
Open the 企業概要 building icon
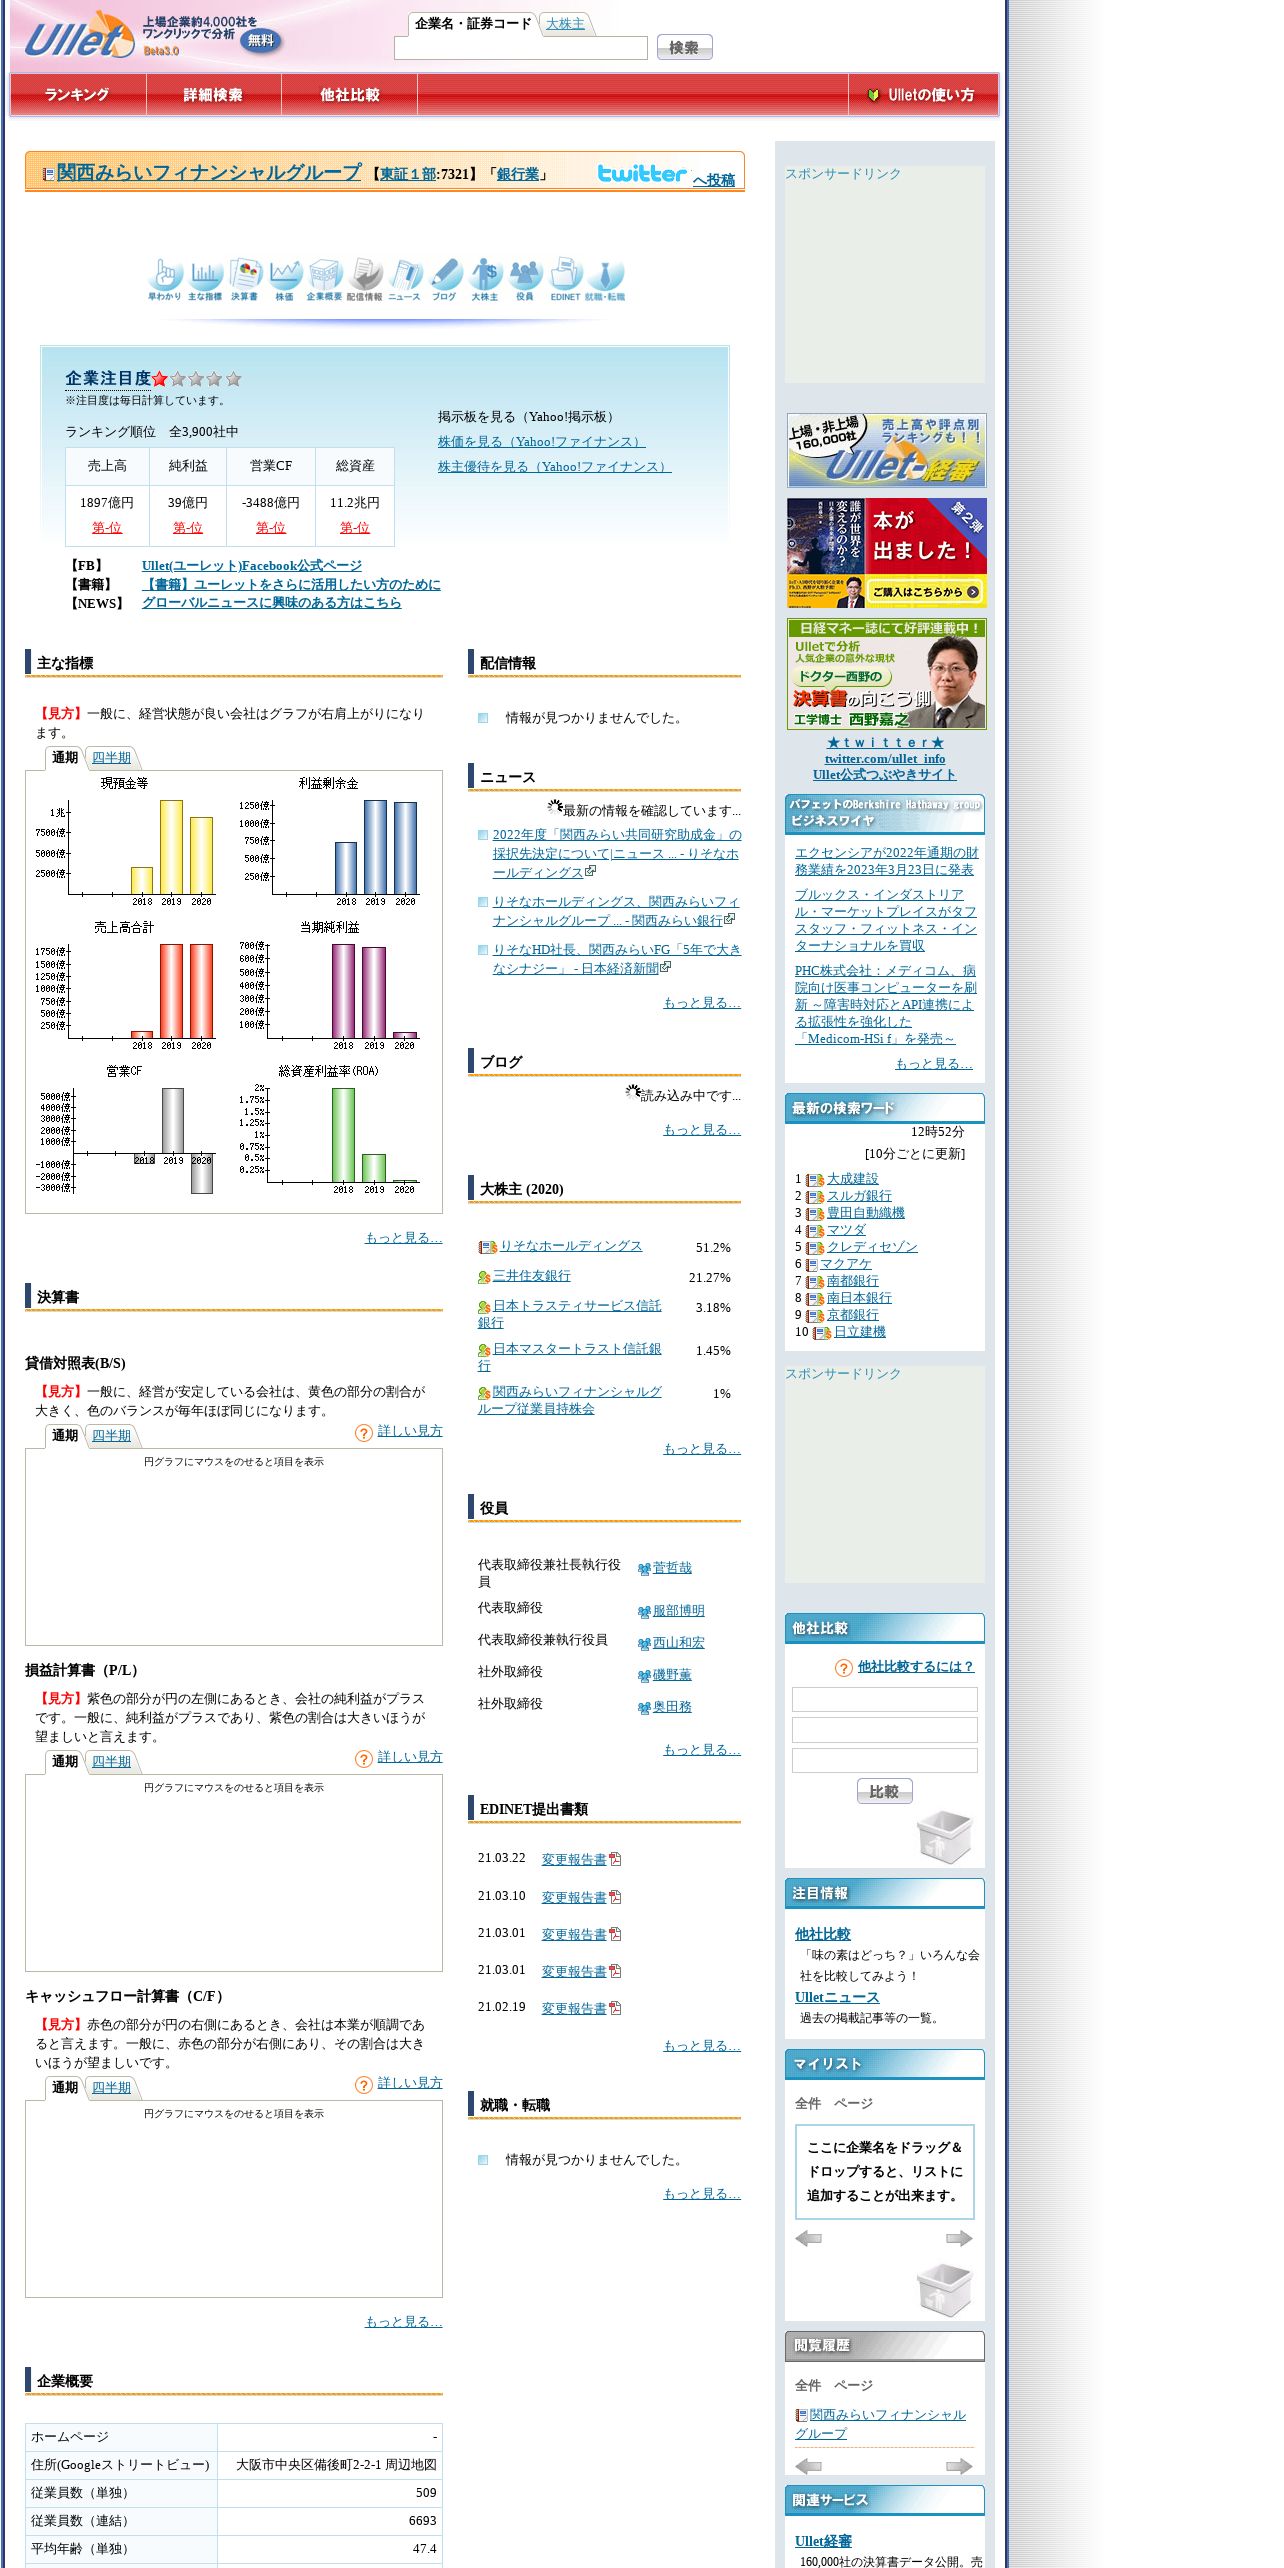[x=325, y=279]
